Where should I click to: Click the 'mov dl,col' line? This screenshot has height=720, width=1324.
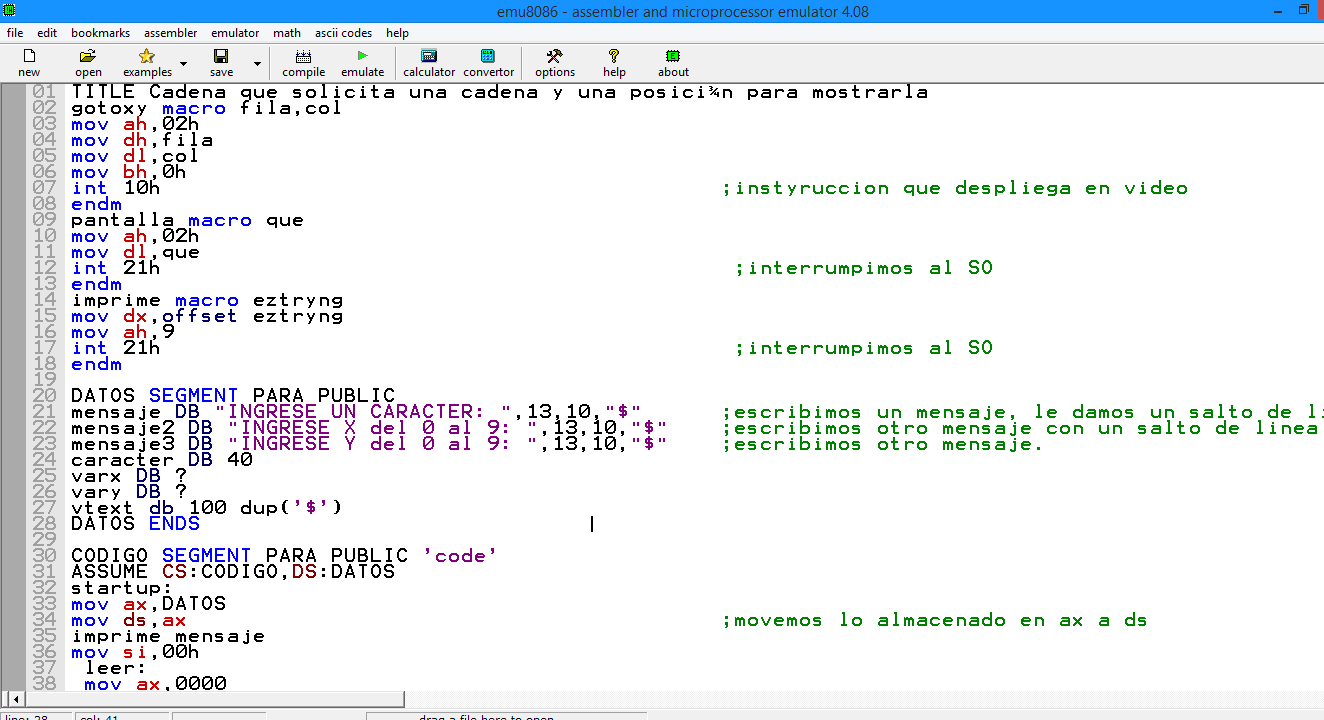(x=135, y=156)
